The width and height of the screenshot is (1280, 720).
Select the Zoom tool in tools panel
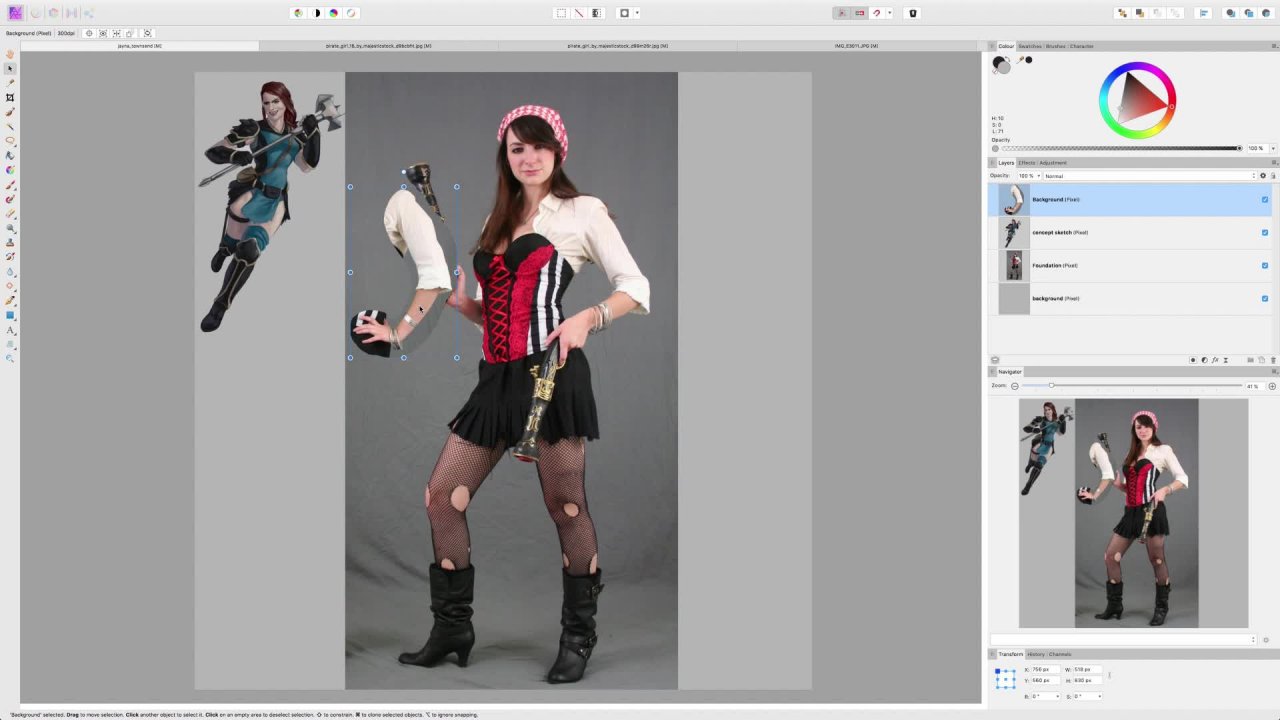point(10,358)
